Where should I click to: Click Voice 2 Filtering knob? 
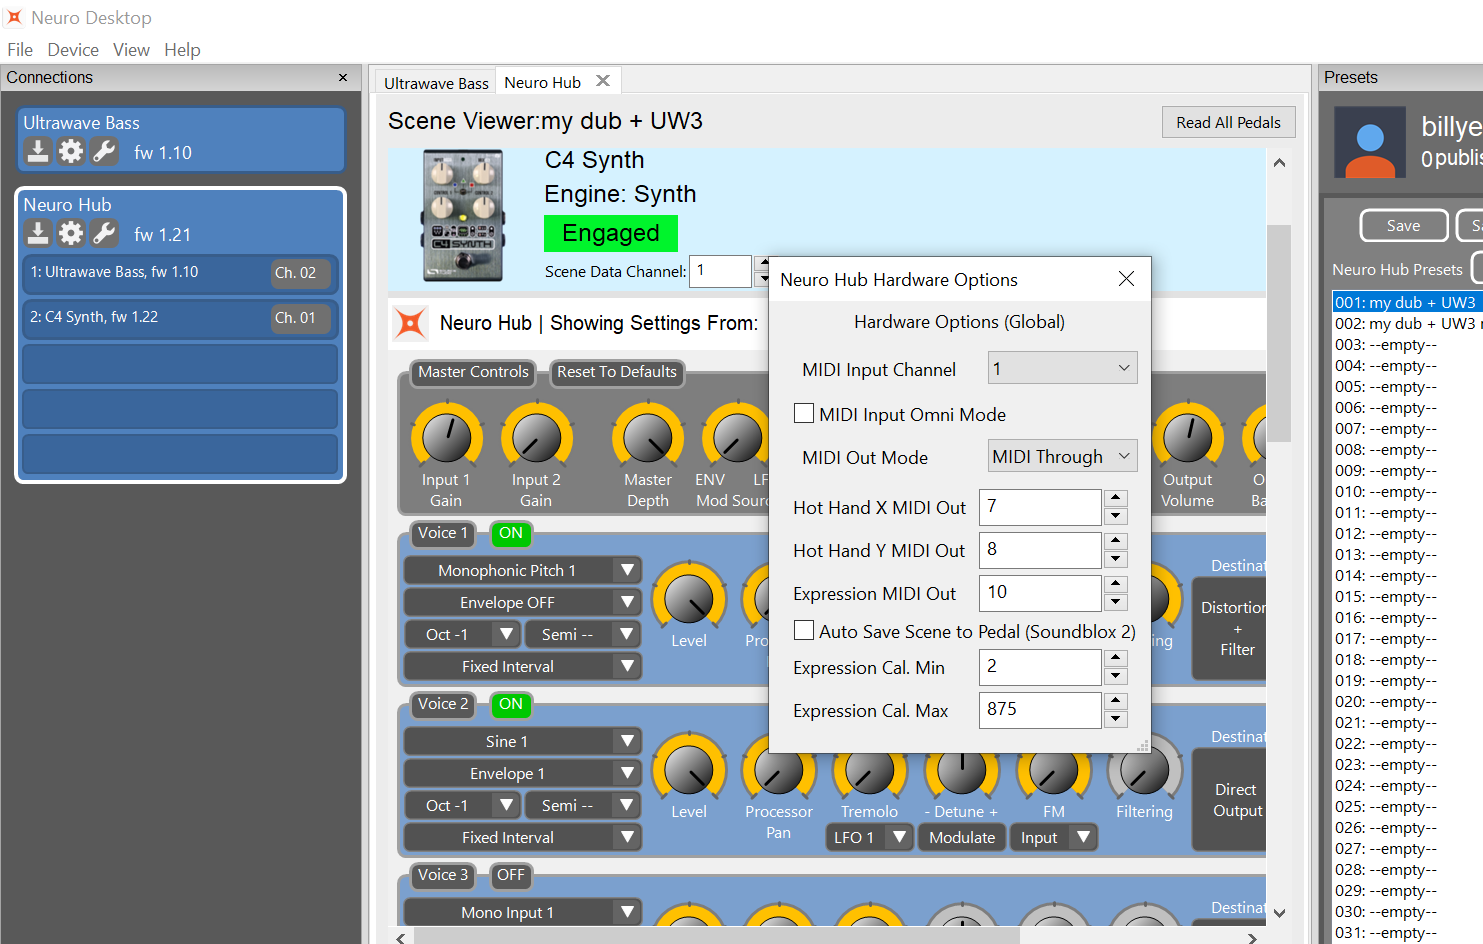pyautogui.click(x=1144, y=769)
